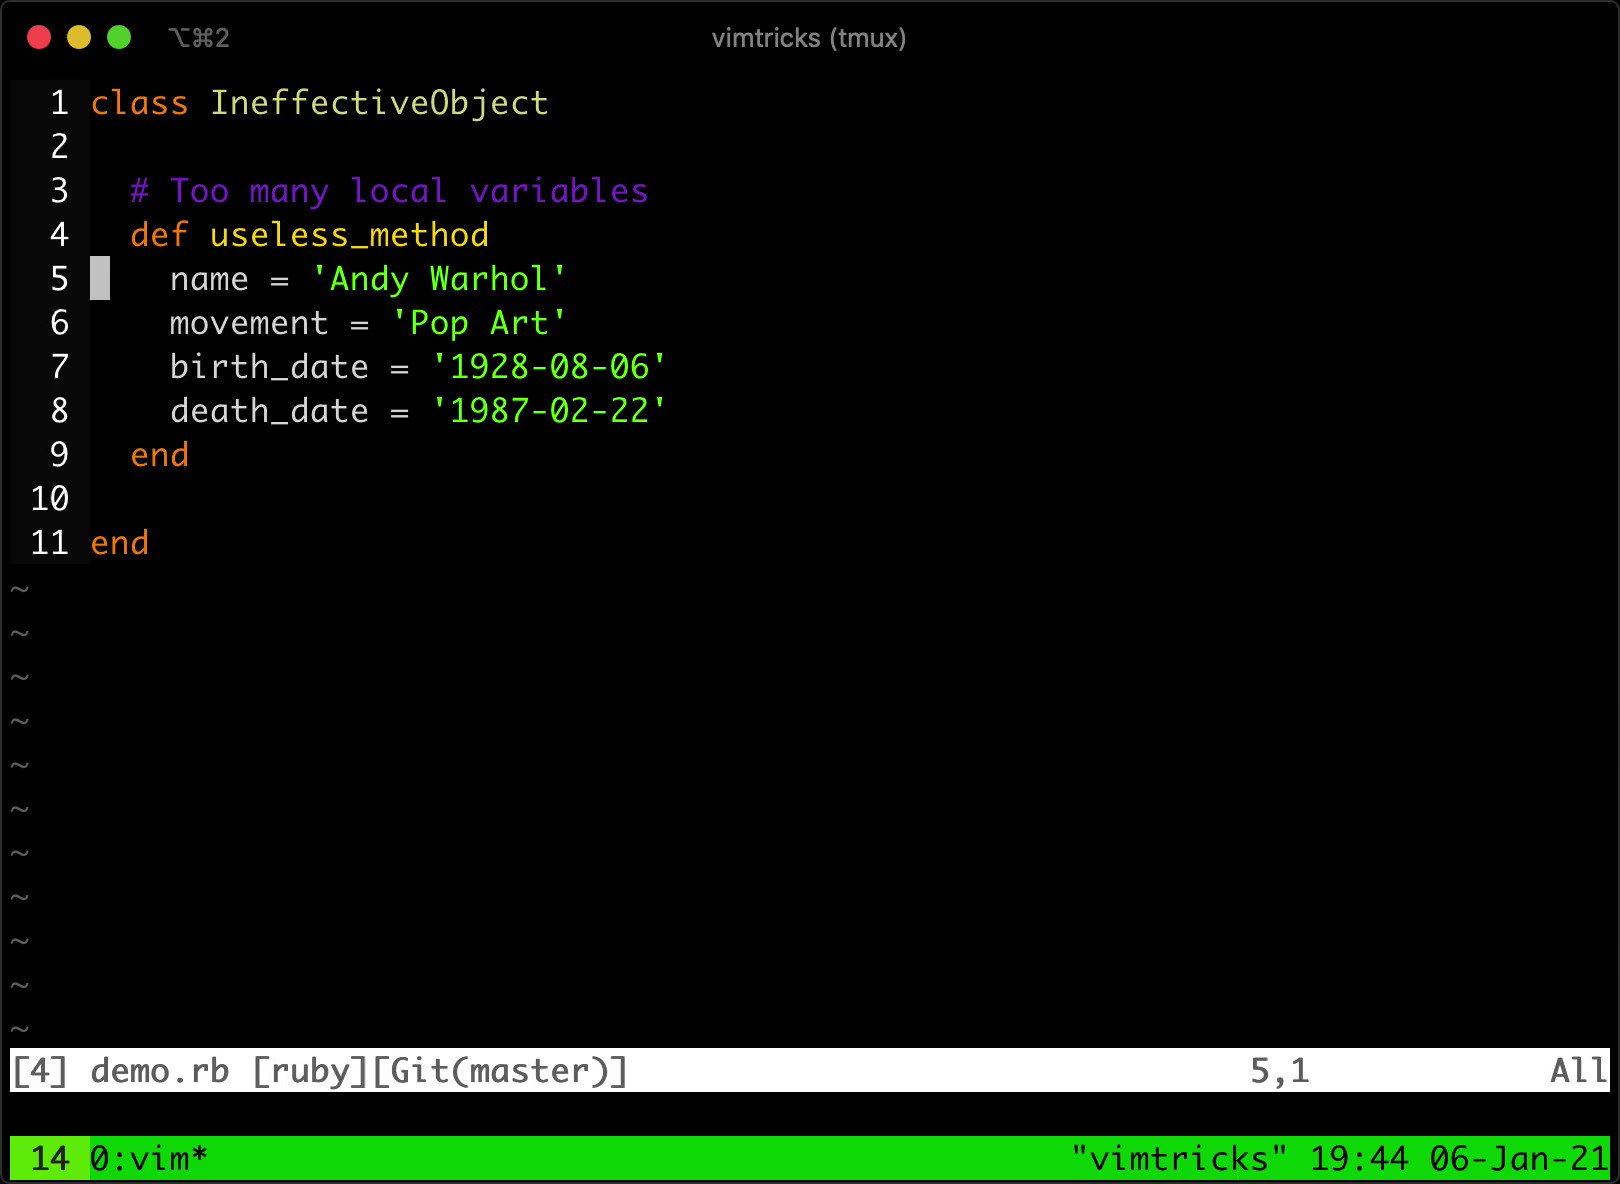This screenshot has height=1184, width=1620.
Task: Click the demo.rb filename in statusline
Action: tap(158, 1069)
